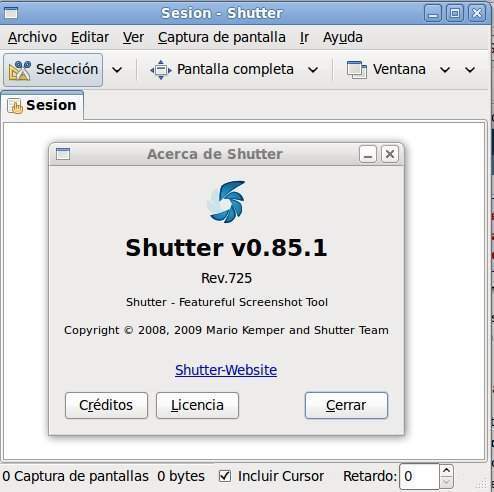Click the '0 bytes' status bar text
This screenshot has width=494, height=492.
click(181, 476)
